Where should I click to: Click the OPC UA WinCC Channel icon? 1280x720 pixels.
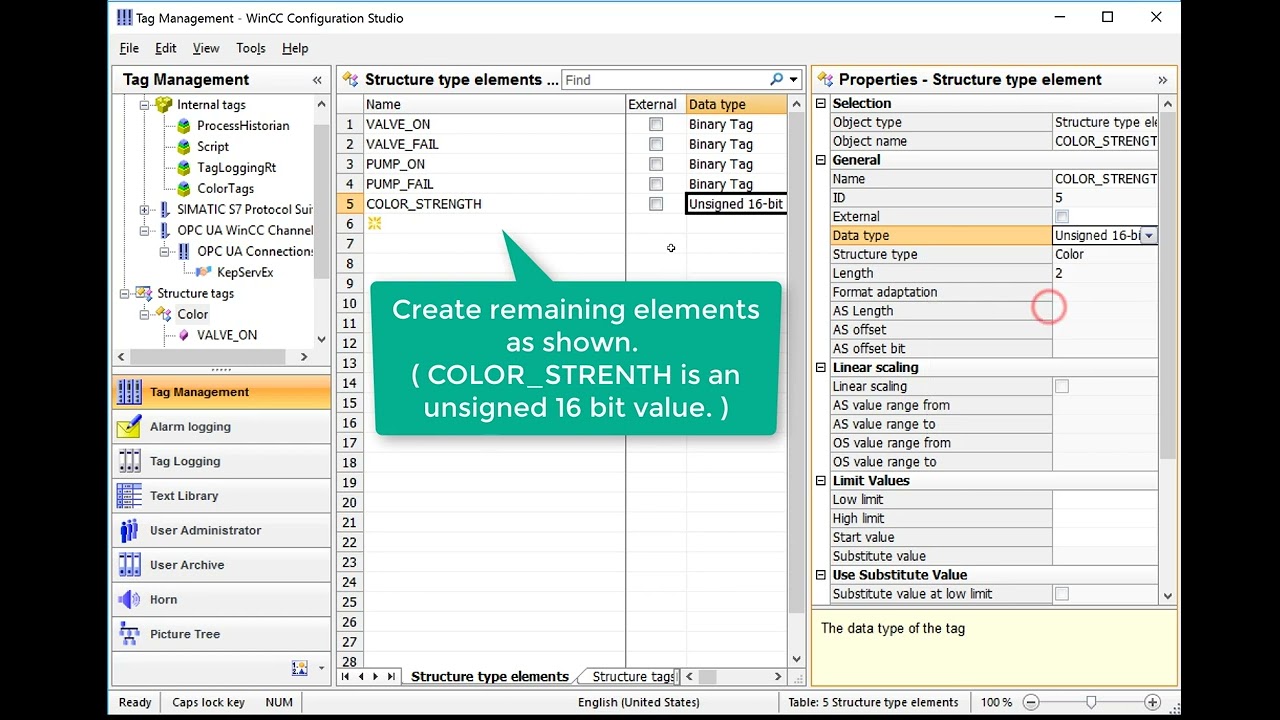(164, 231)
